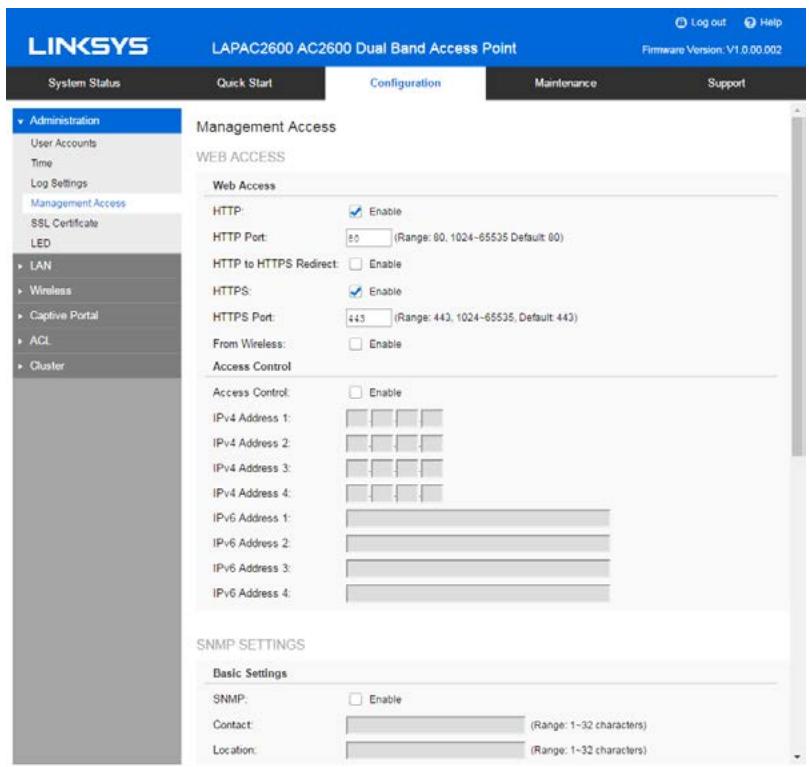Click the scrollbar up arrow

(x=798, y=110)
